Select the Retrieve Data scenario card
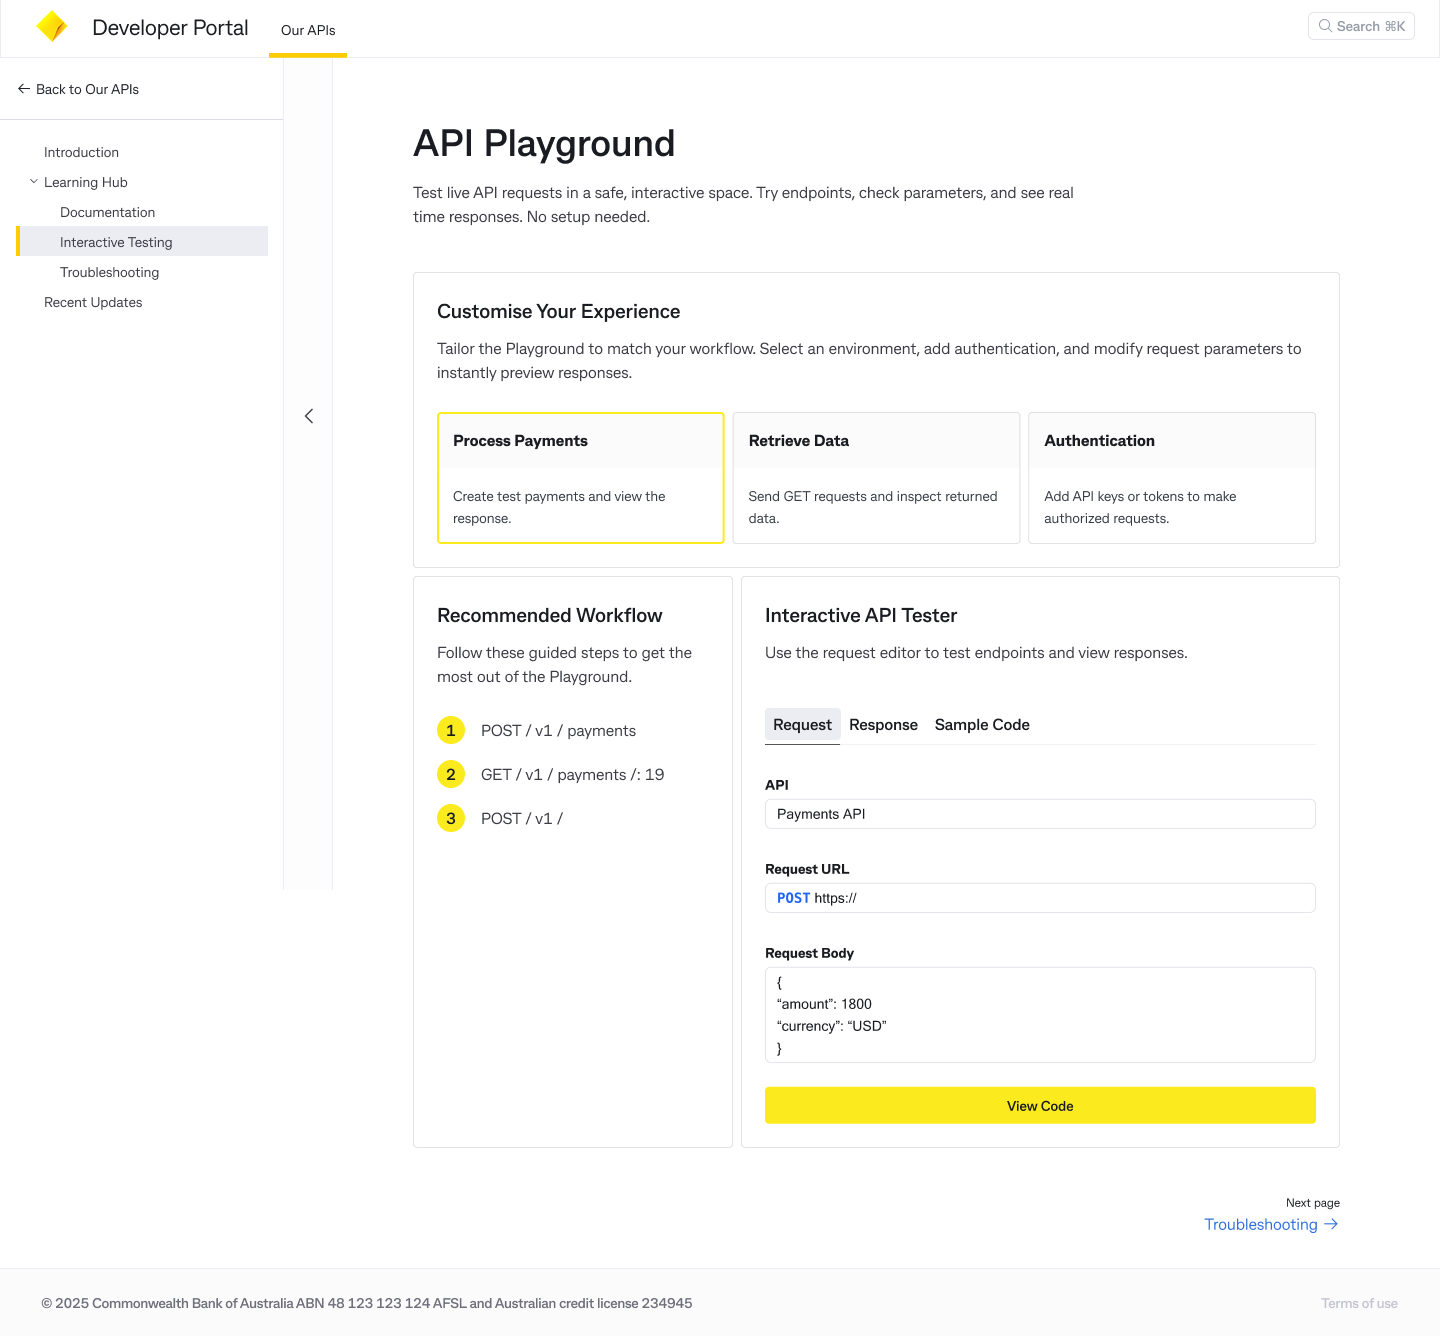Viewport: 1440px width, 1336px height. pos(876,478)
